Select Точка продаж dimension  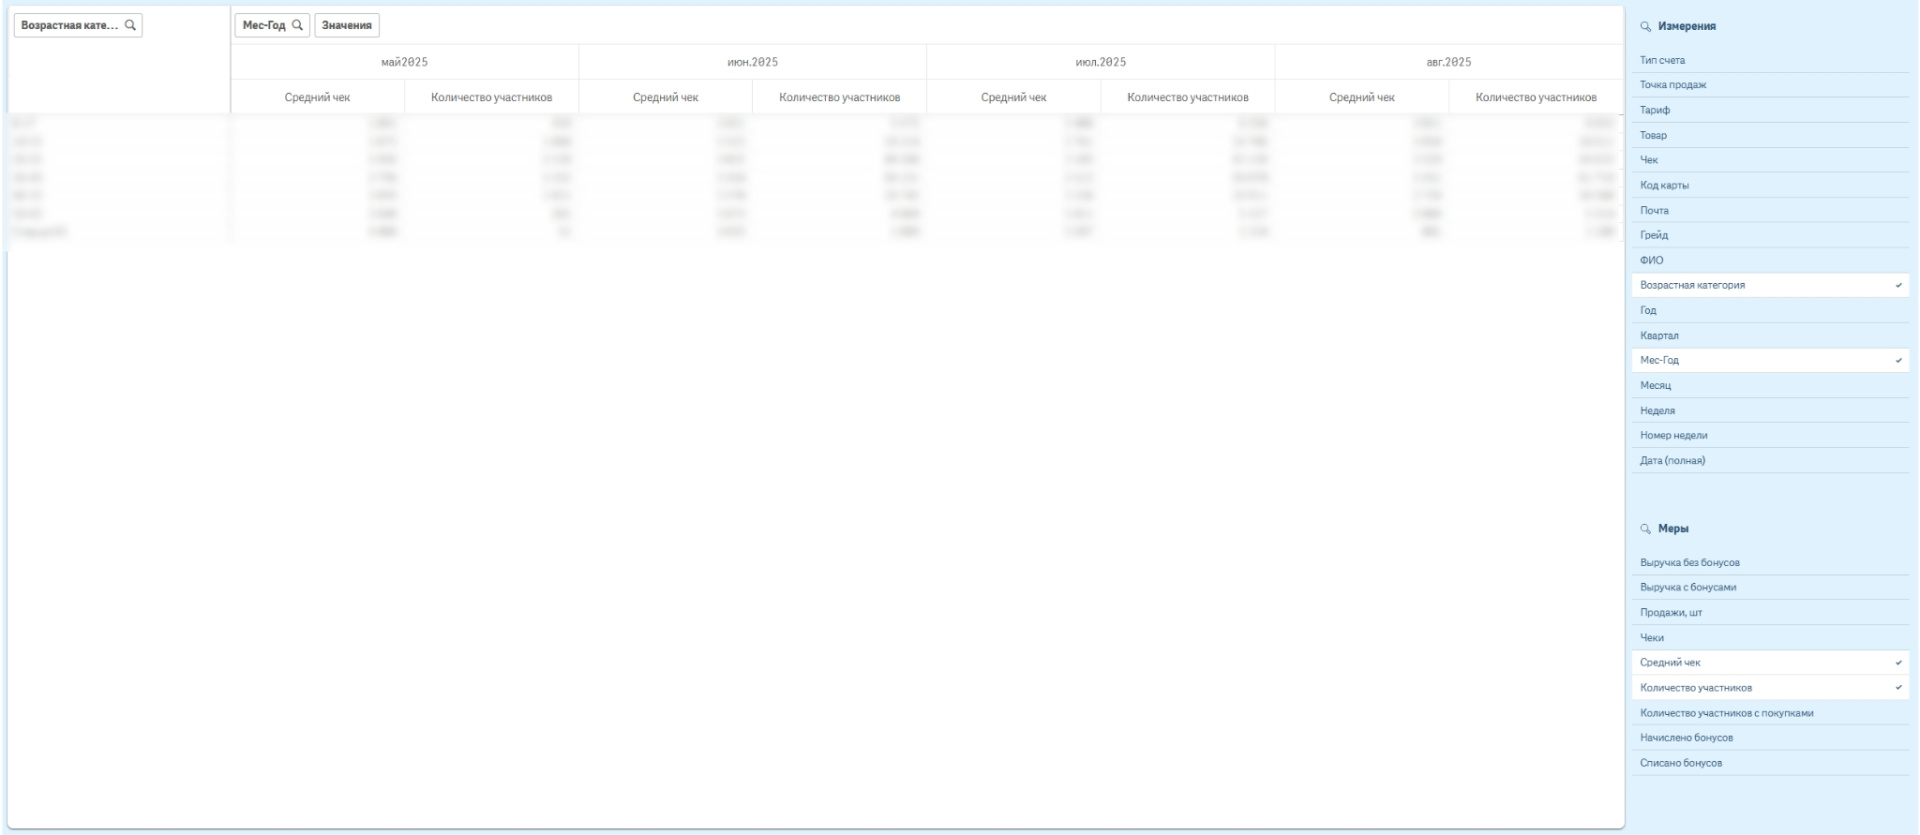coord(1673,85)
